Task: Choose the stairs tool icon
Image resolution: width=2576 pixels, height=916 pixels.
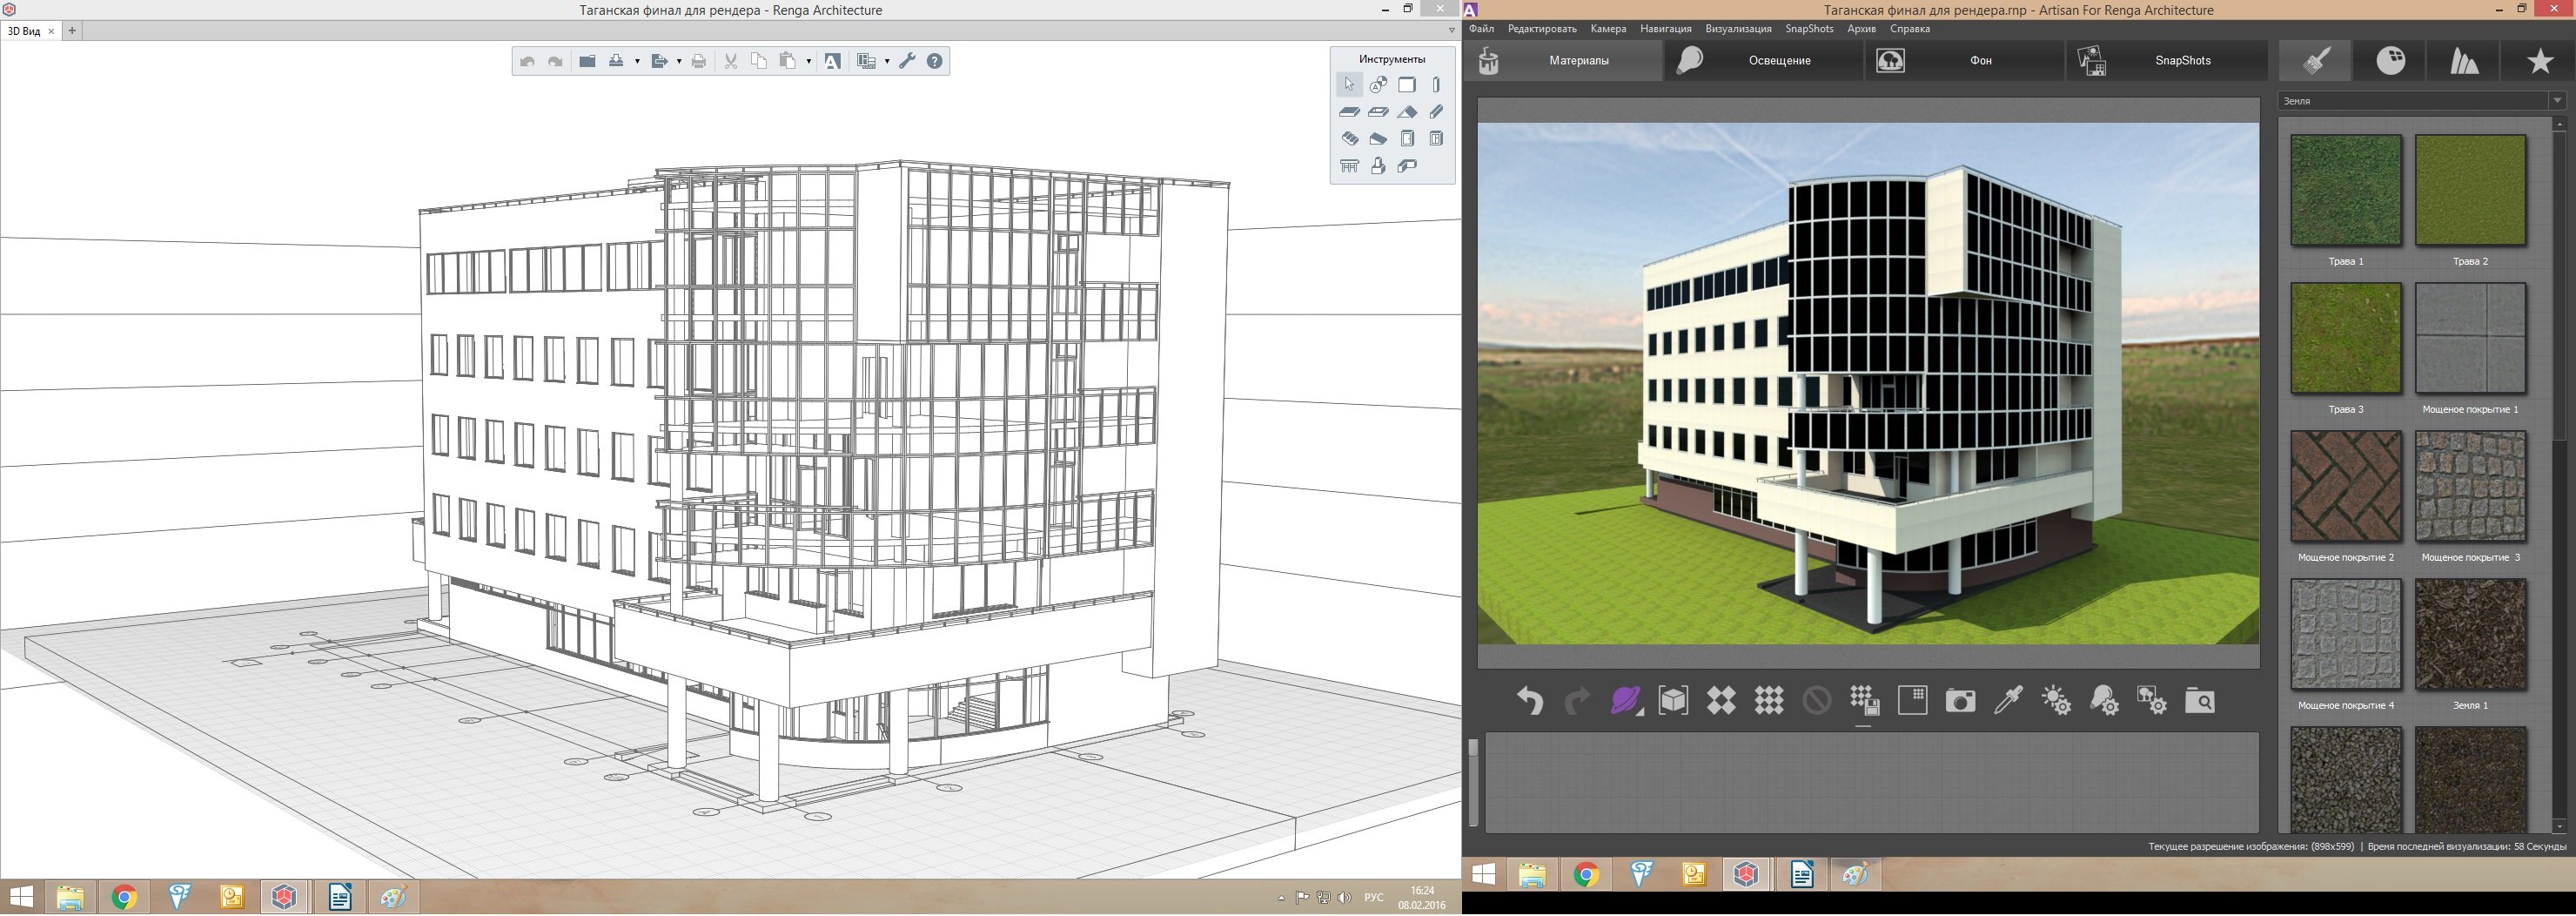Action: pos(1349,139)
